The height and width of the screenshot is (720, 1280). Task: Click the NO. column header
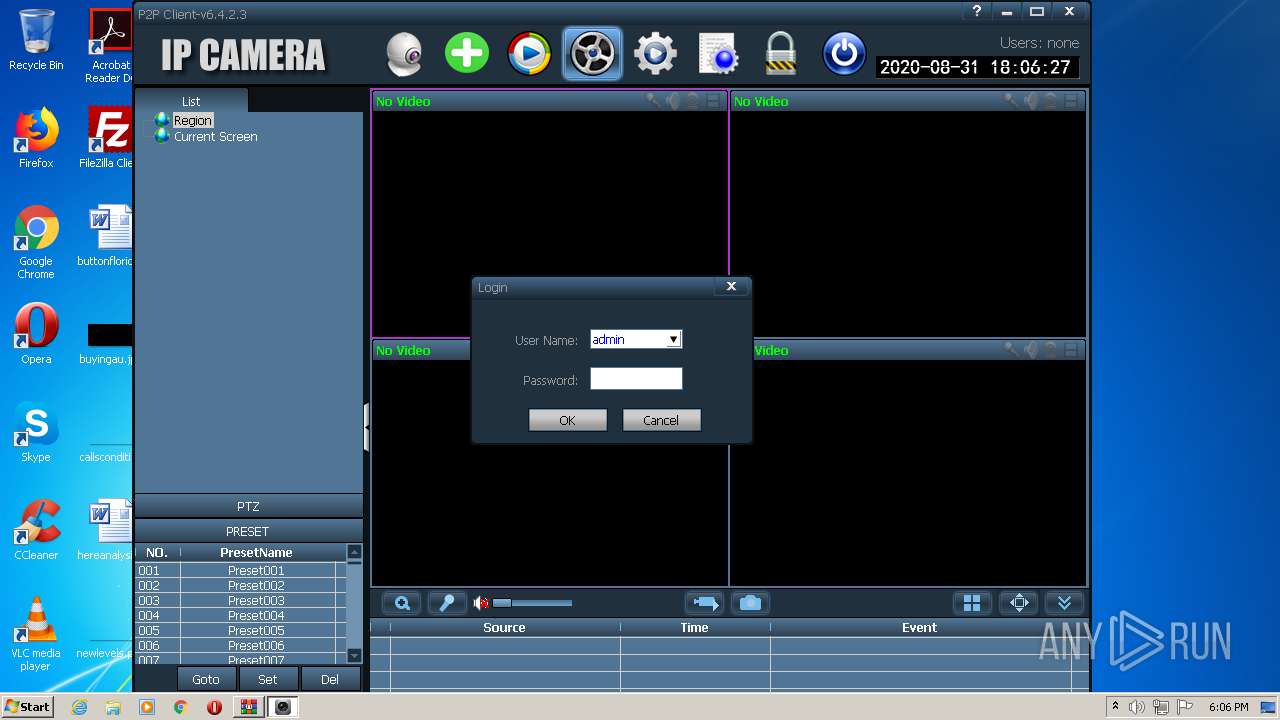(157, 552)
